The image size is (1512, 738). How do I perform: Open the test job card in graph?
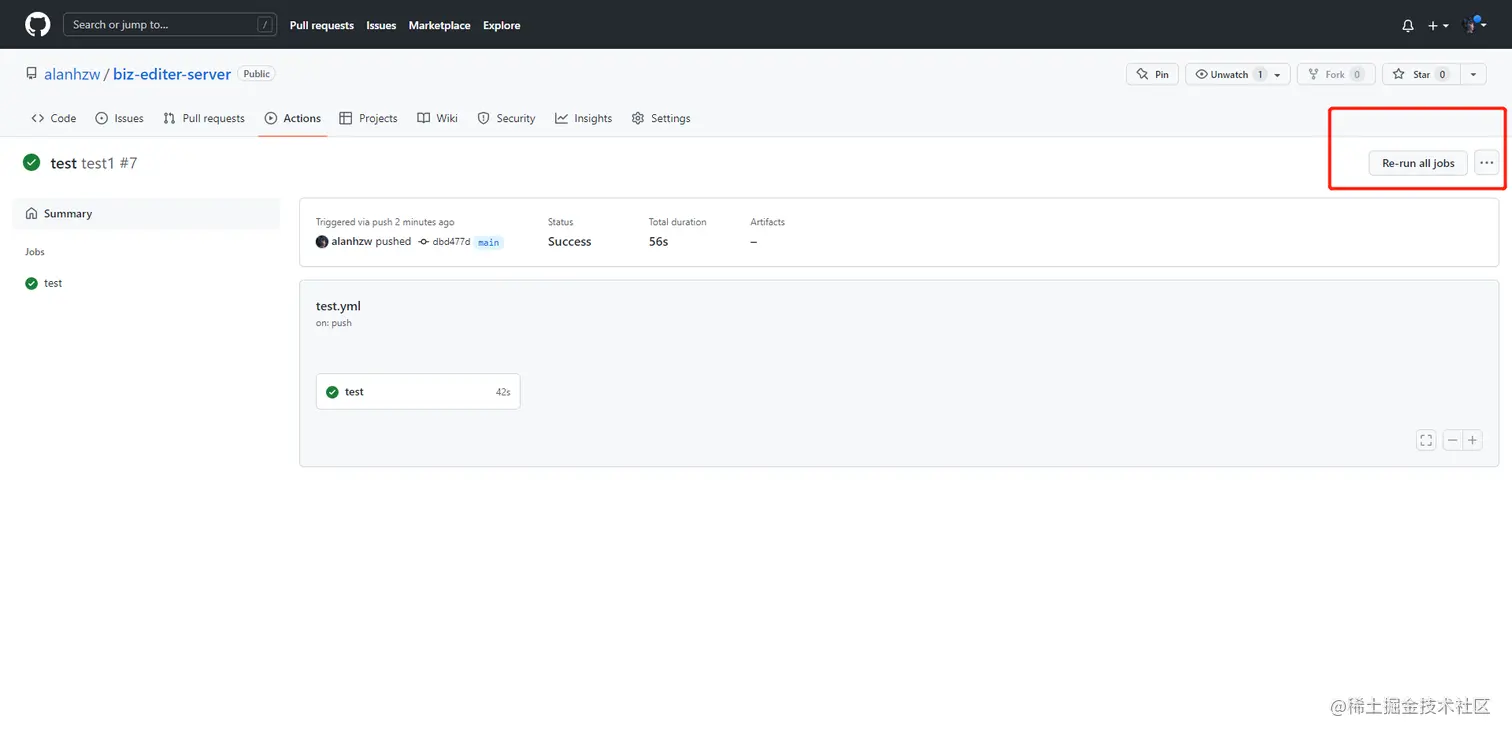click(418, 392)
